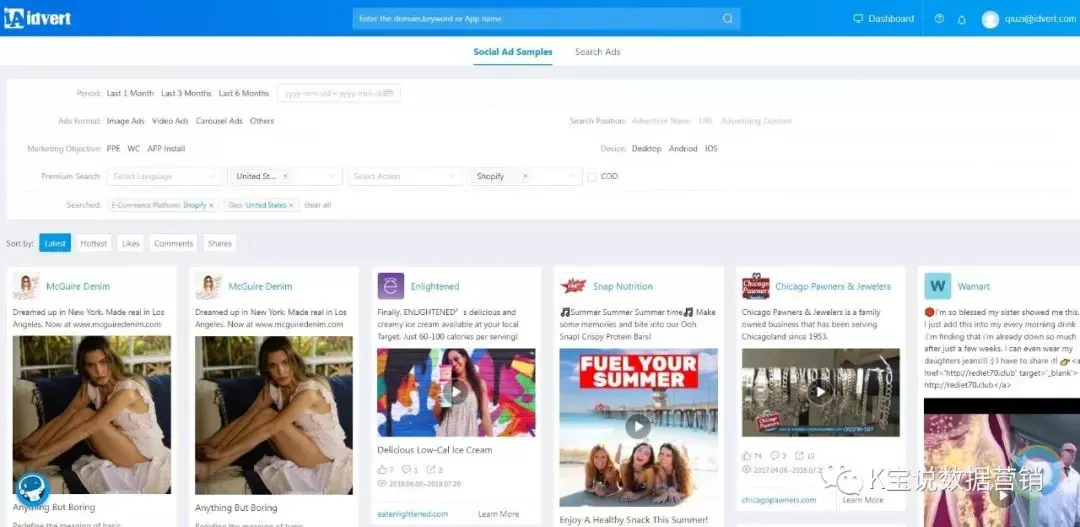Remove the Shopify searched filter tag
1080x527 pixels.
(x=213, y=205)
